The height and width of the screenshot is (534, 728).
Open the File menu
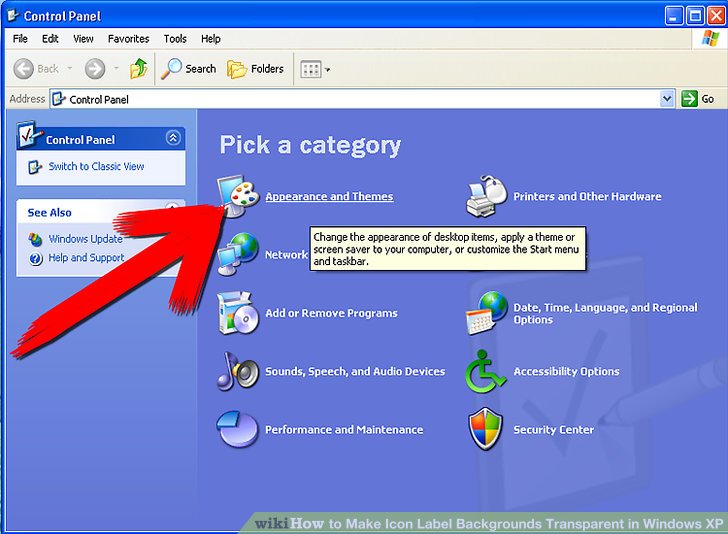pos(20,39)
